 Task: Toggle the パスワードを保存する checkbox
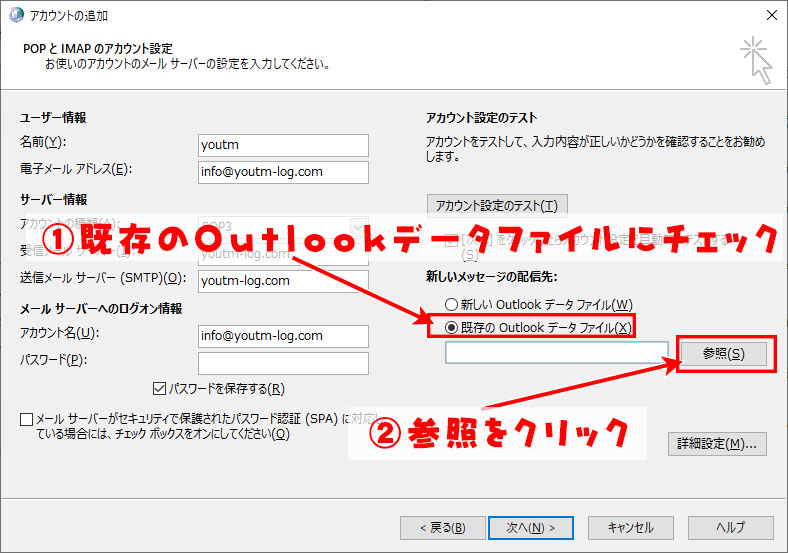159,389
